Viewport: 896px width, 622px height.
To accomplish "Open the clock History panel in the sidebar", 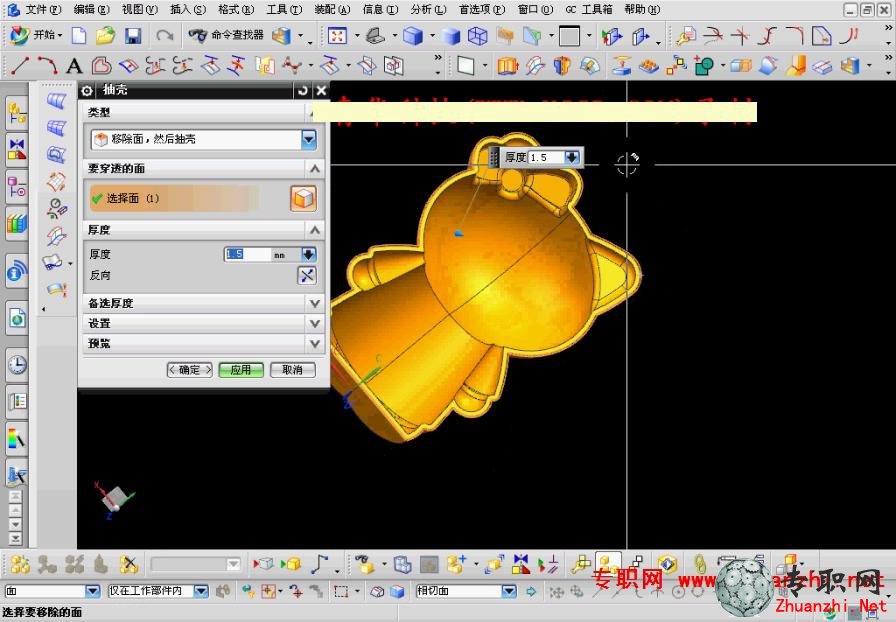I will point(17,364).
